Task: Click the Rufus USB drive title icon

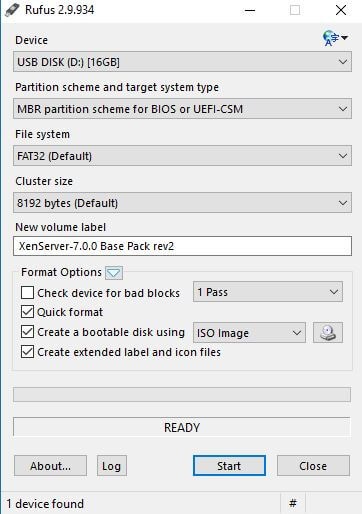Action: (x=12, y=10)
